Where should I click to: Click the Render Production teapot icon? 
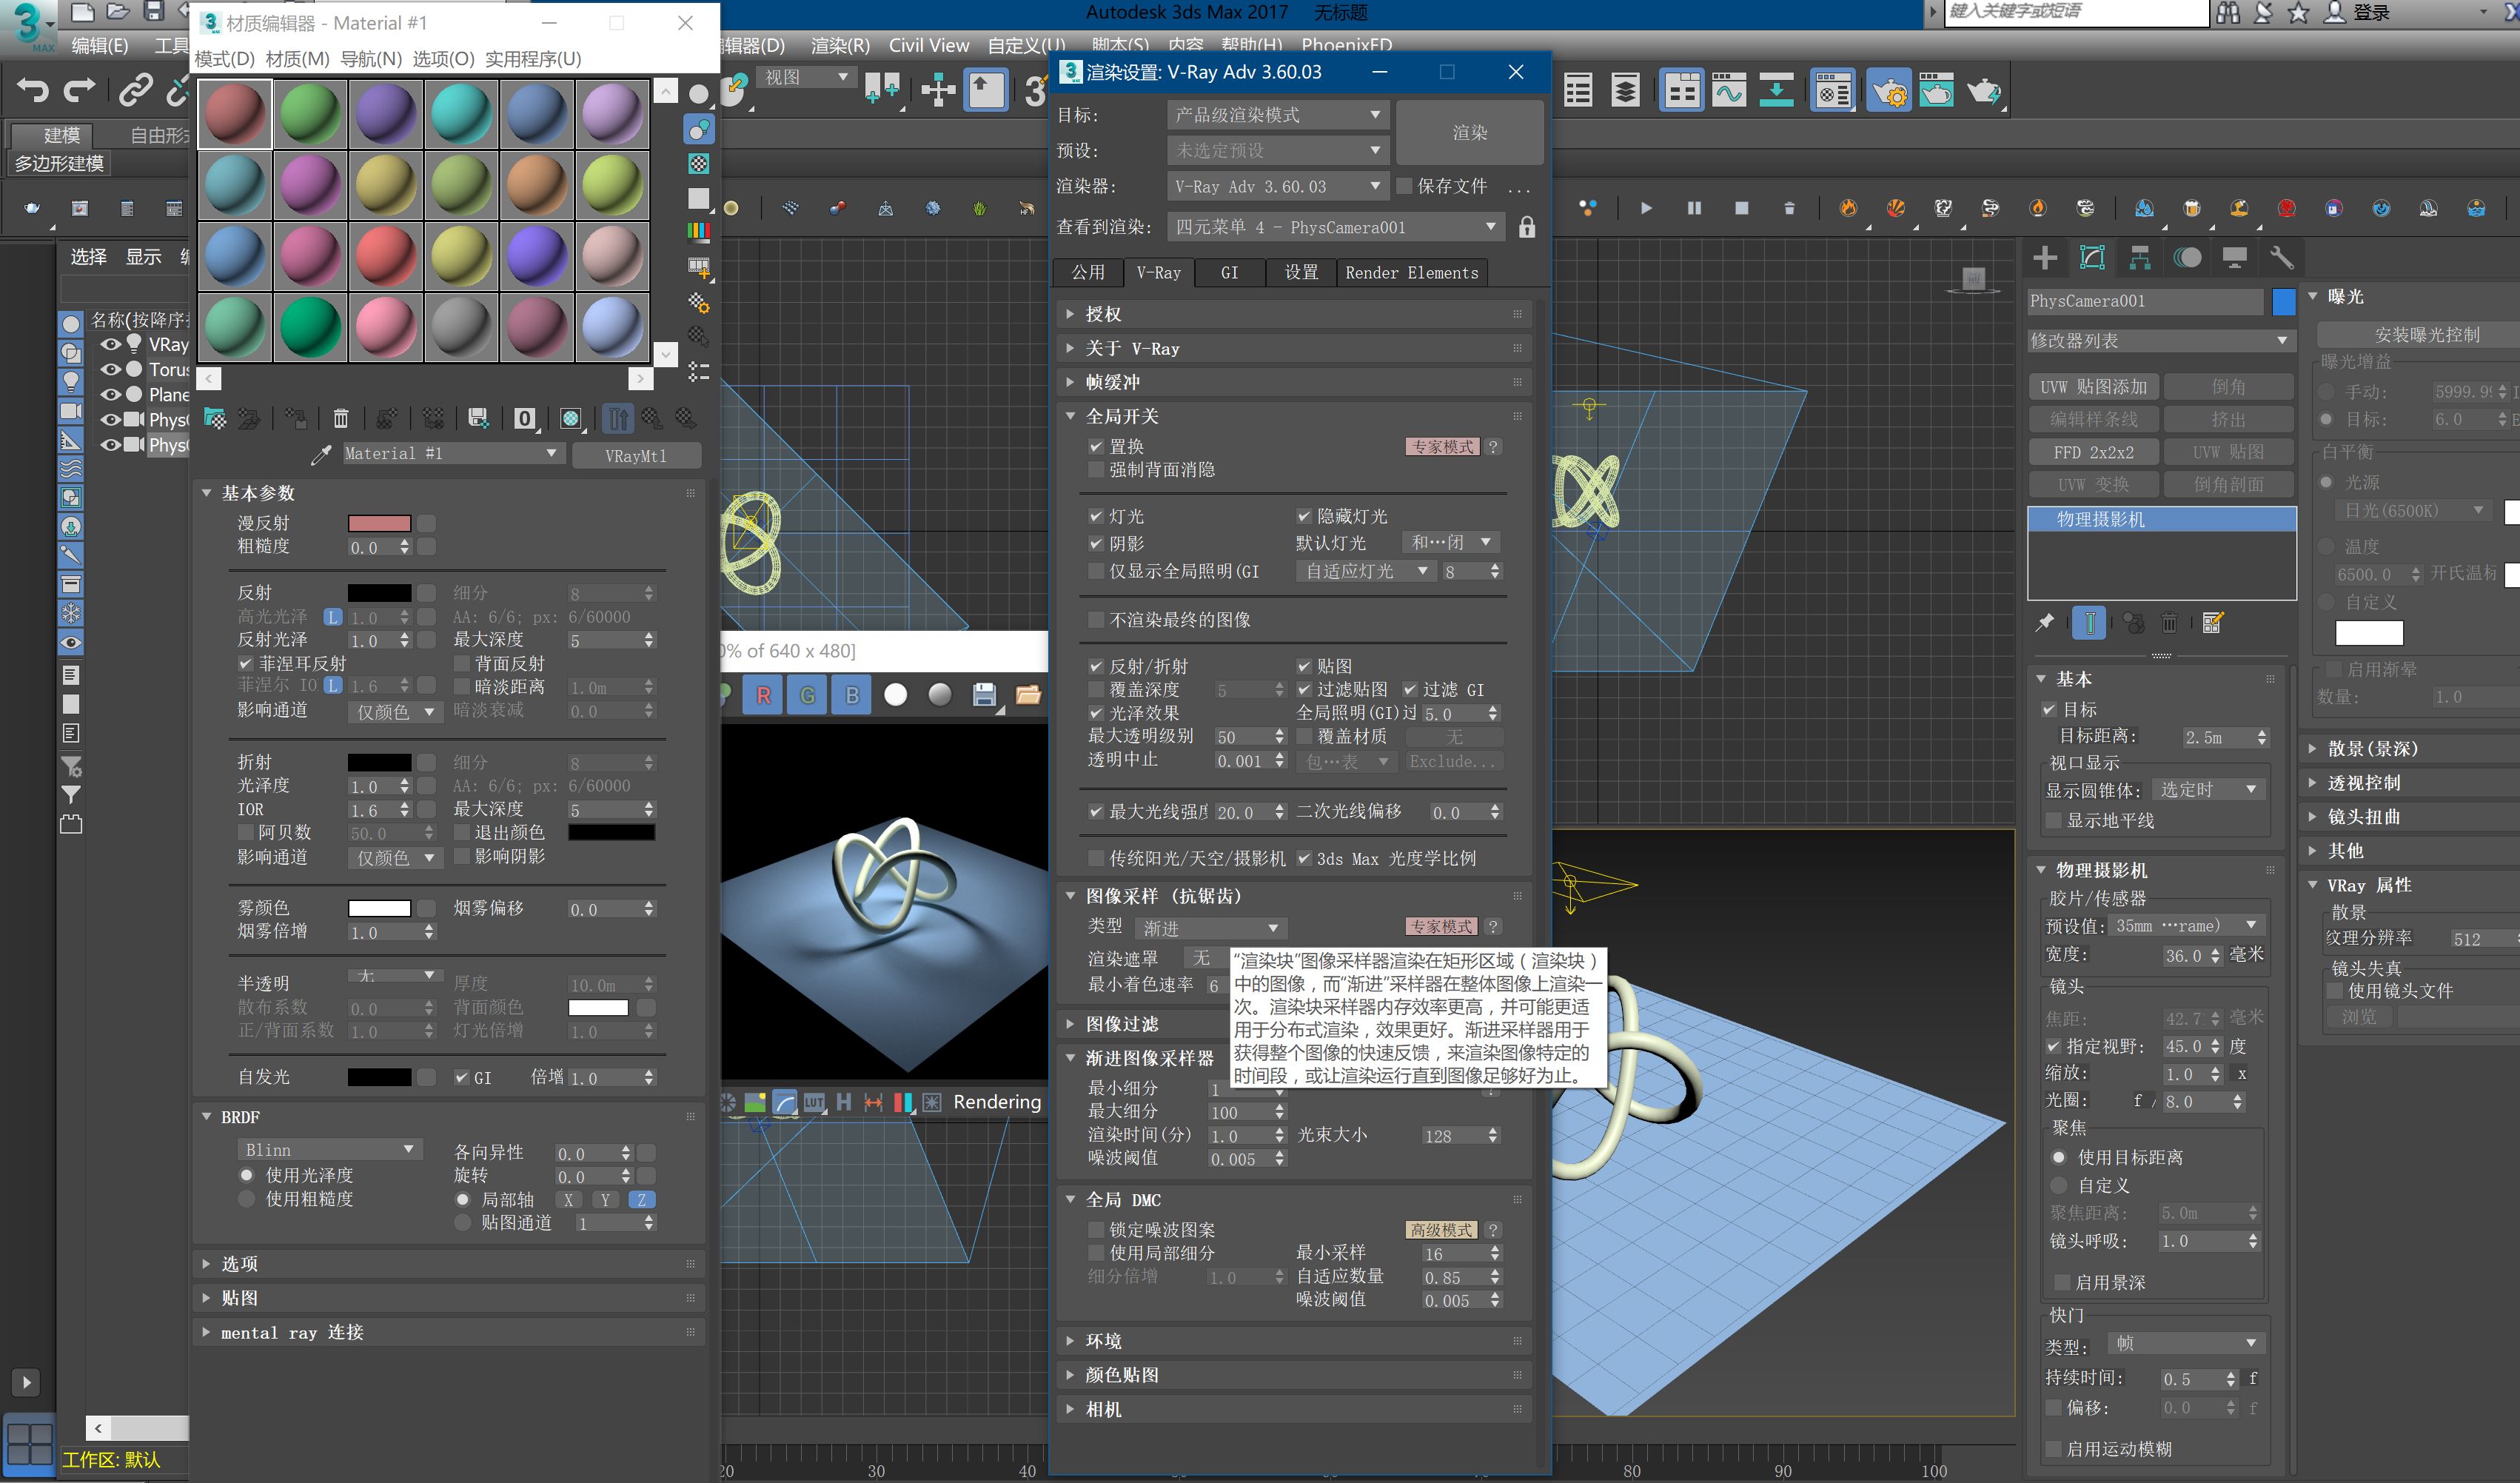click(1984, 91)
